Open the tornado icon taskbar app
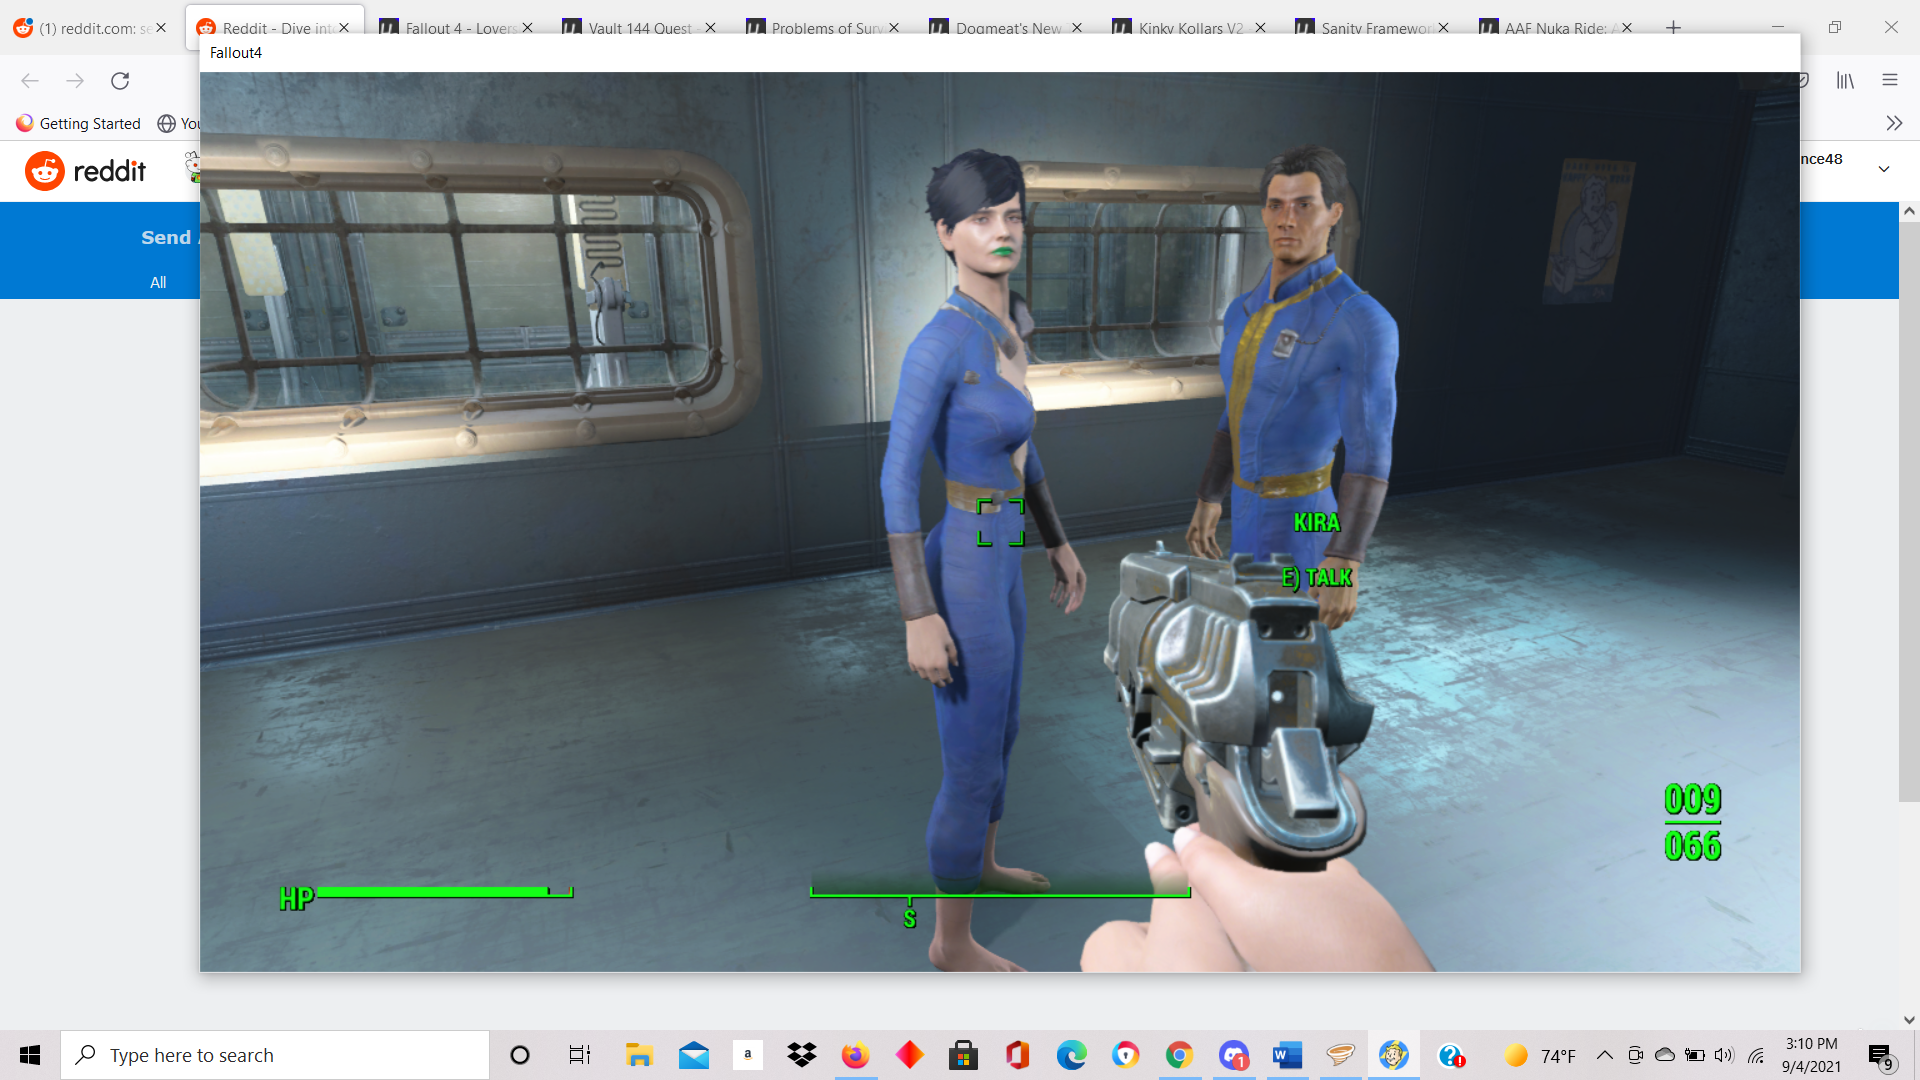The width and height of the screenshot is (1920, 1080). (x=1341, y=1055)
